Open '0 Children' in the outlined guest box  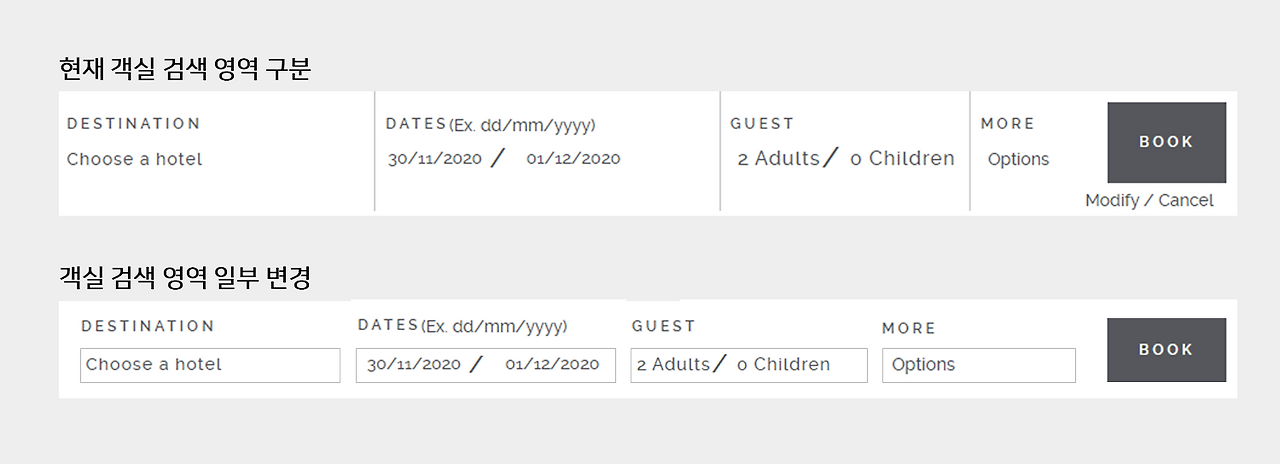[x=784, y=365]
